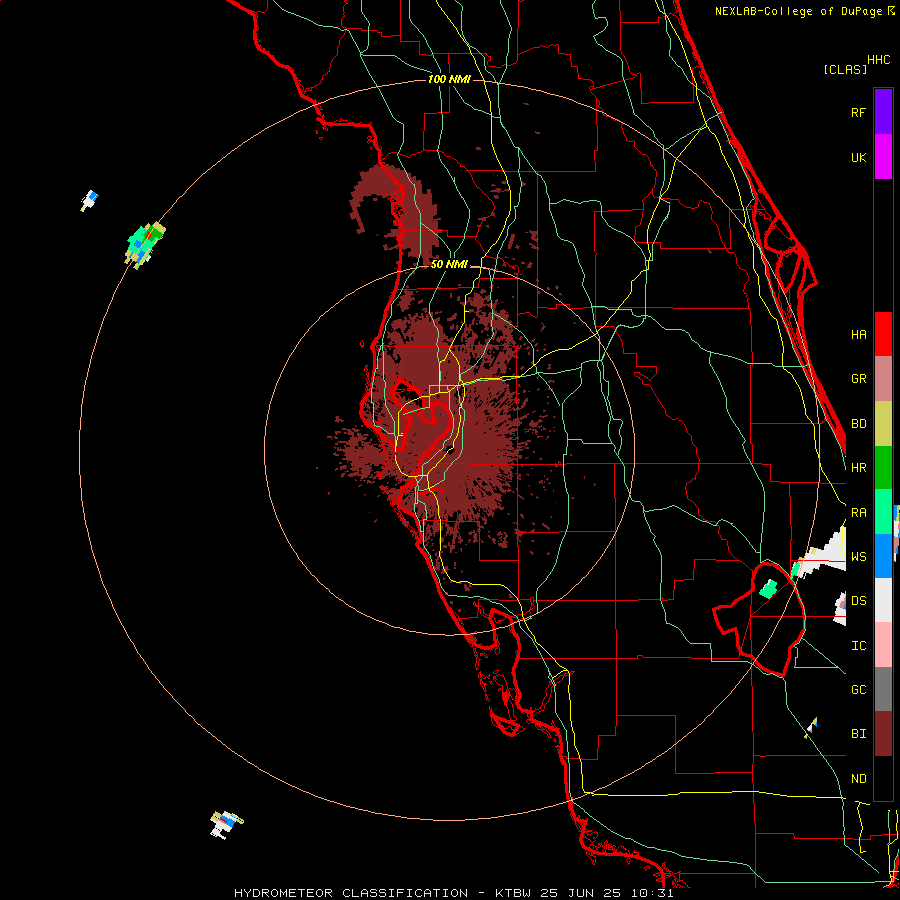
Task: Click the 'RA' legend label
Action: point(858,513)
